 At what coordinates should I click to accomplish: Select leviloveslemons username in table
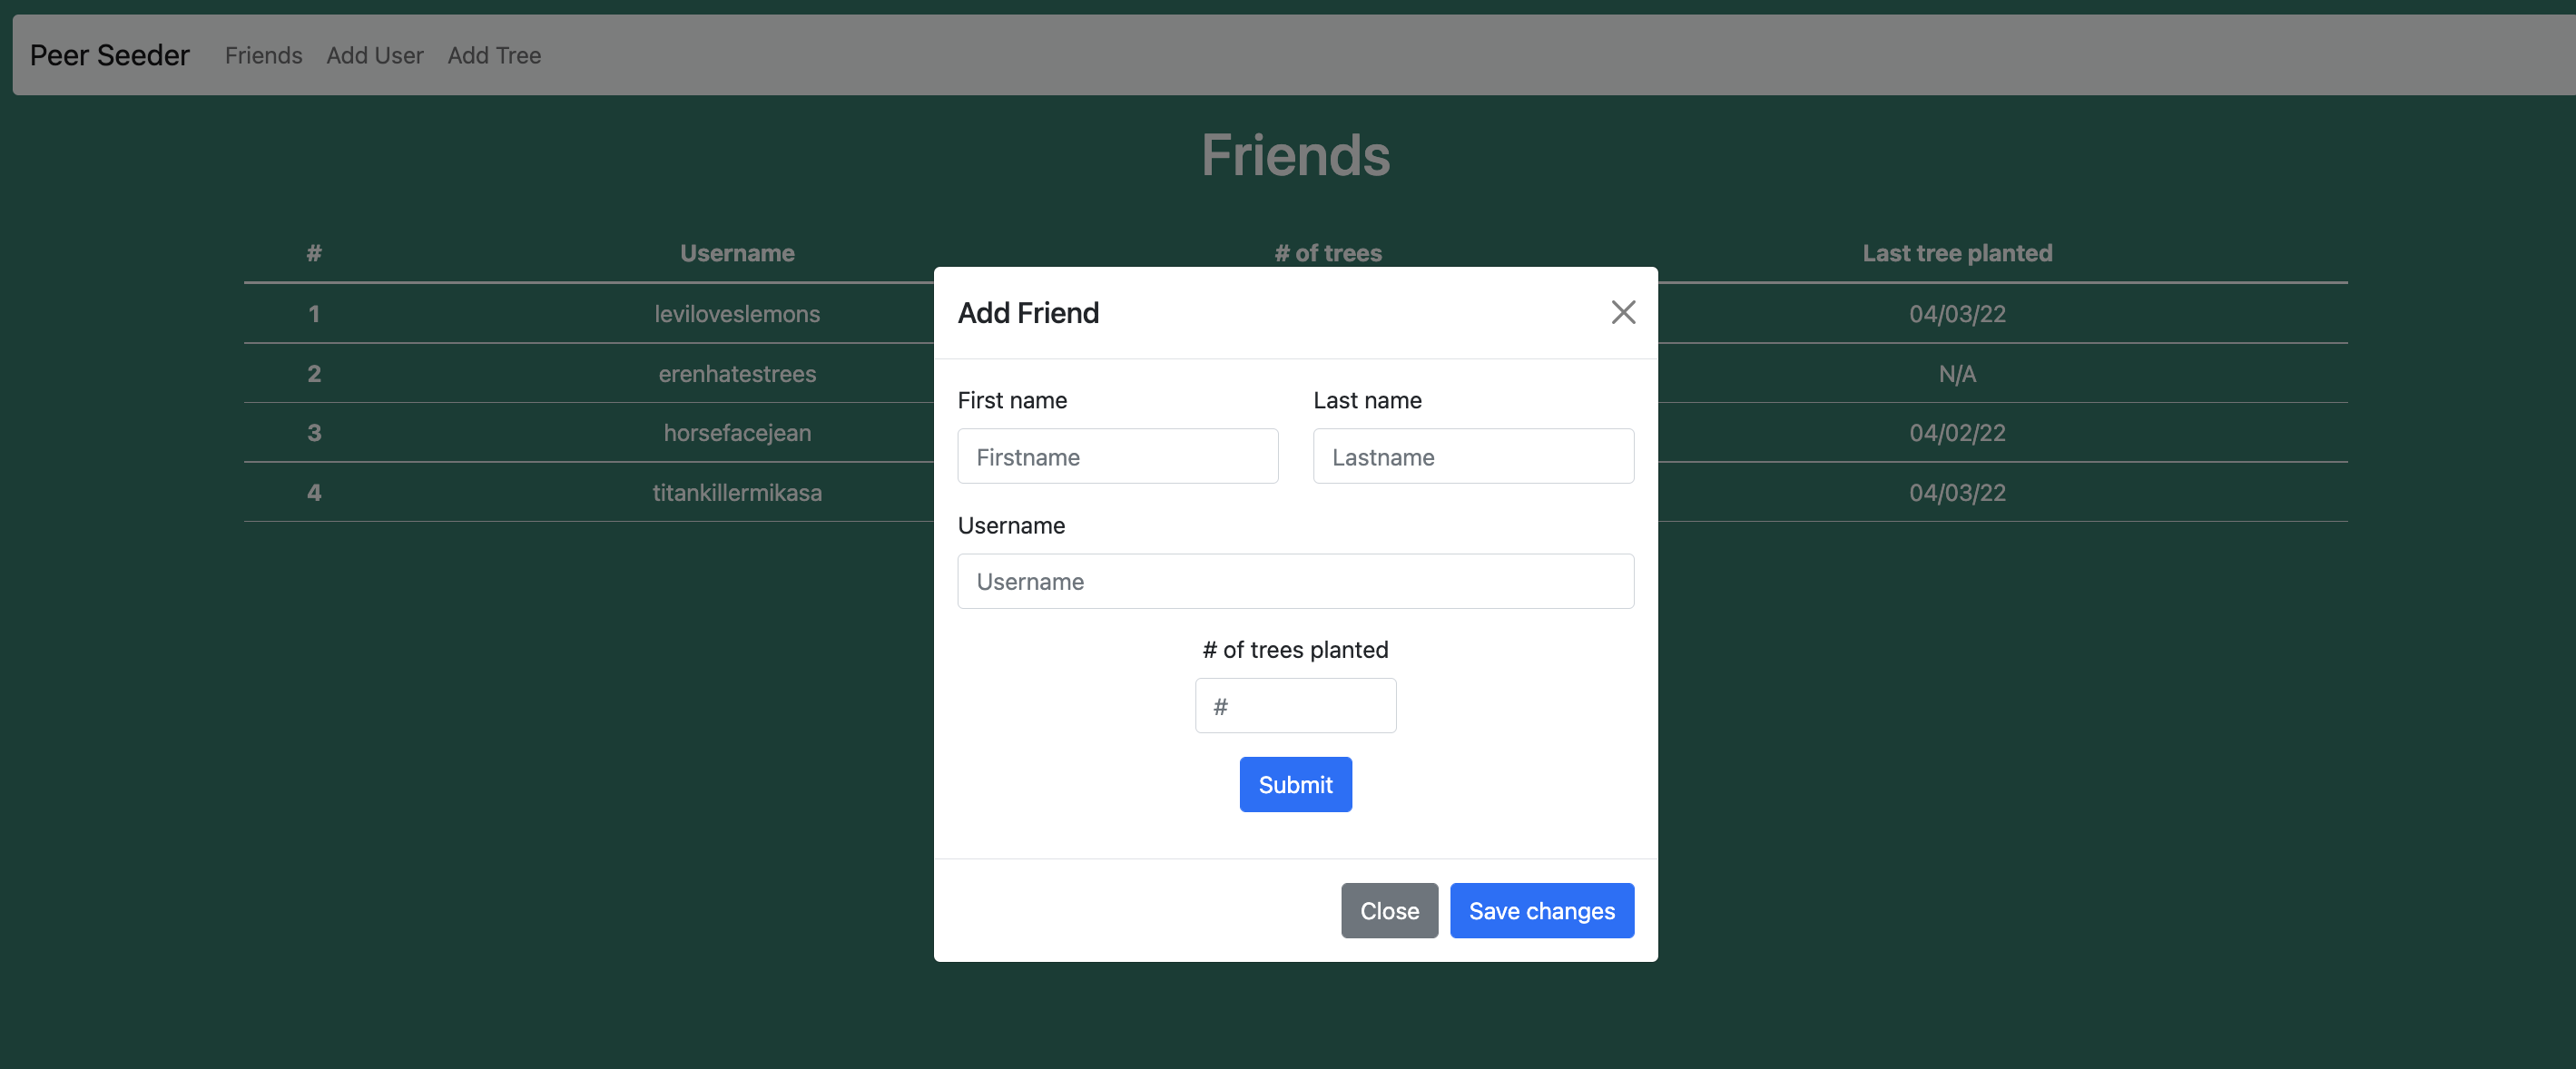tap(736, 314)
